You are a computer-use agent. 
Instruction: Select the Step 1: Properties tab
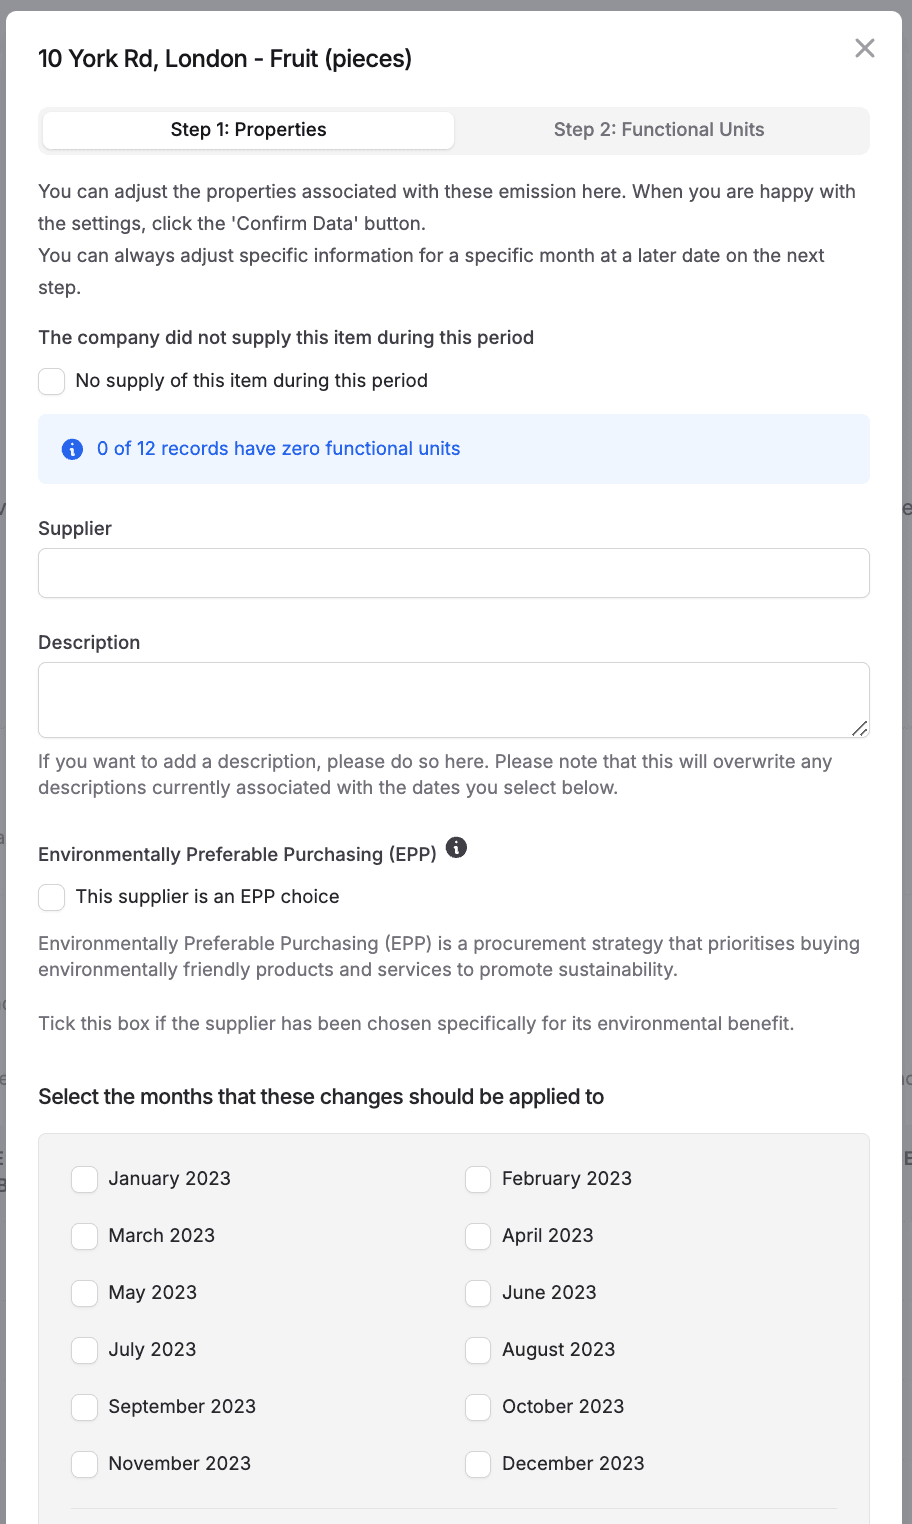click(248, 130)
